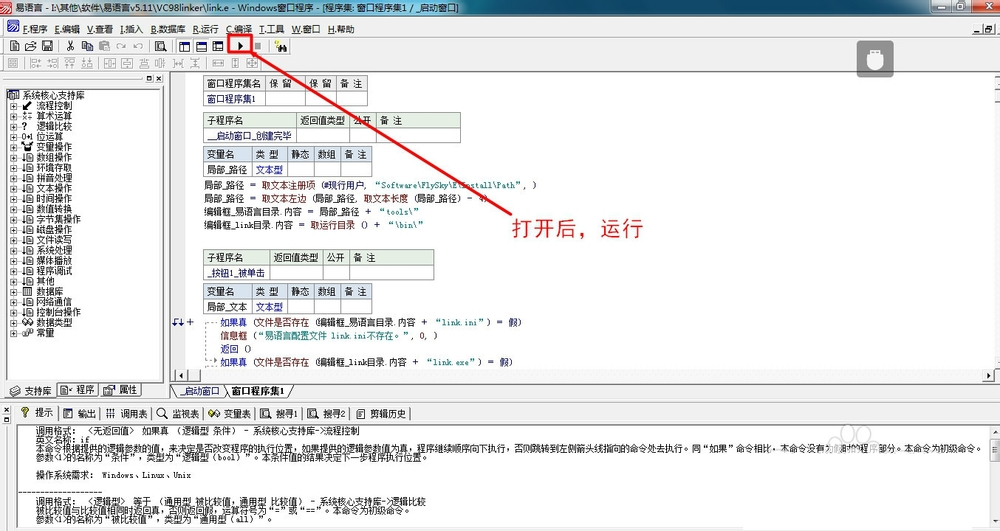
Task: Open the 输出 output tab
Action: click(x=80, y=414)
